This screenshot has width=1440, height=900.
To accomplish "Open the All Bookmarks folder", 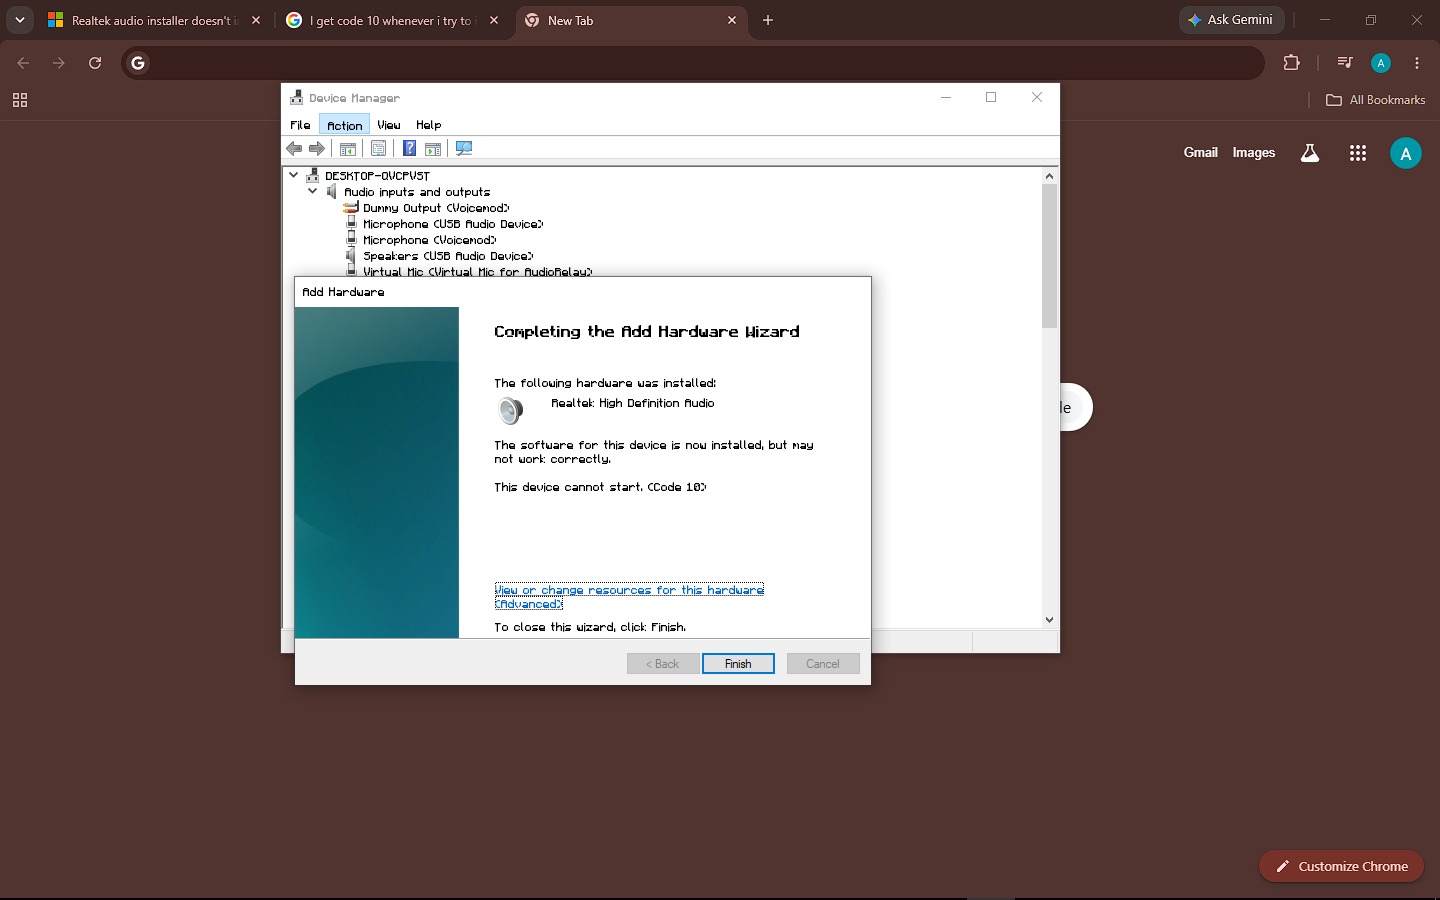I will (1375, 100).
